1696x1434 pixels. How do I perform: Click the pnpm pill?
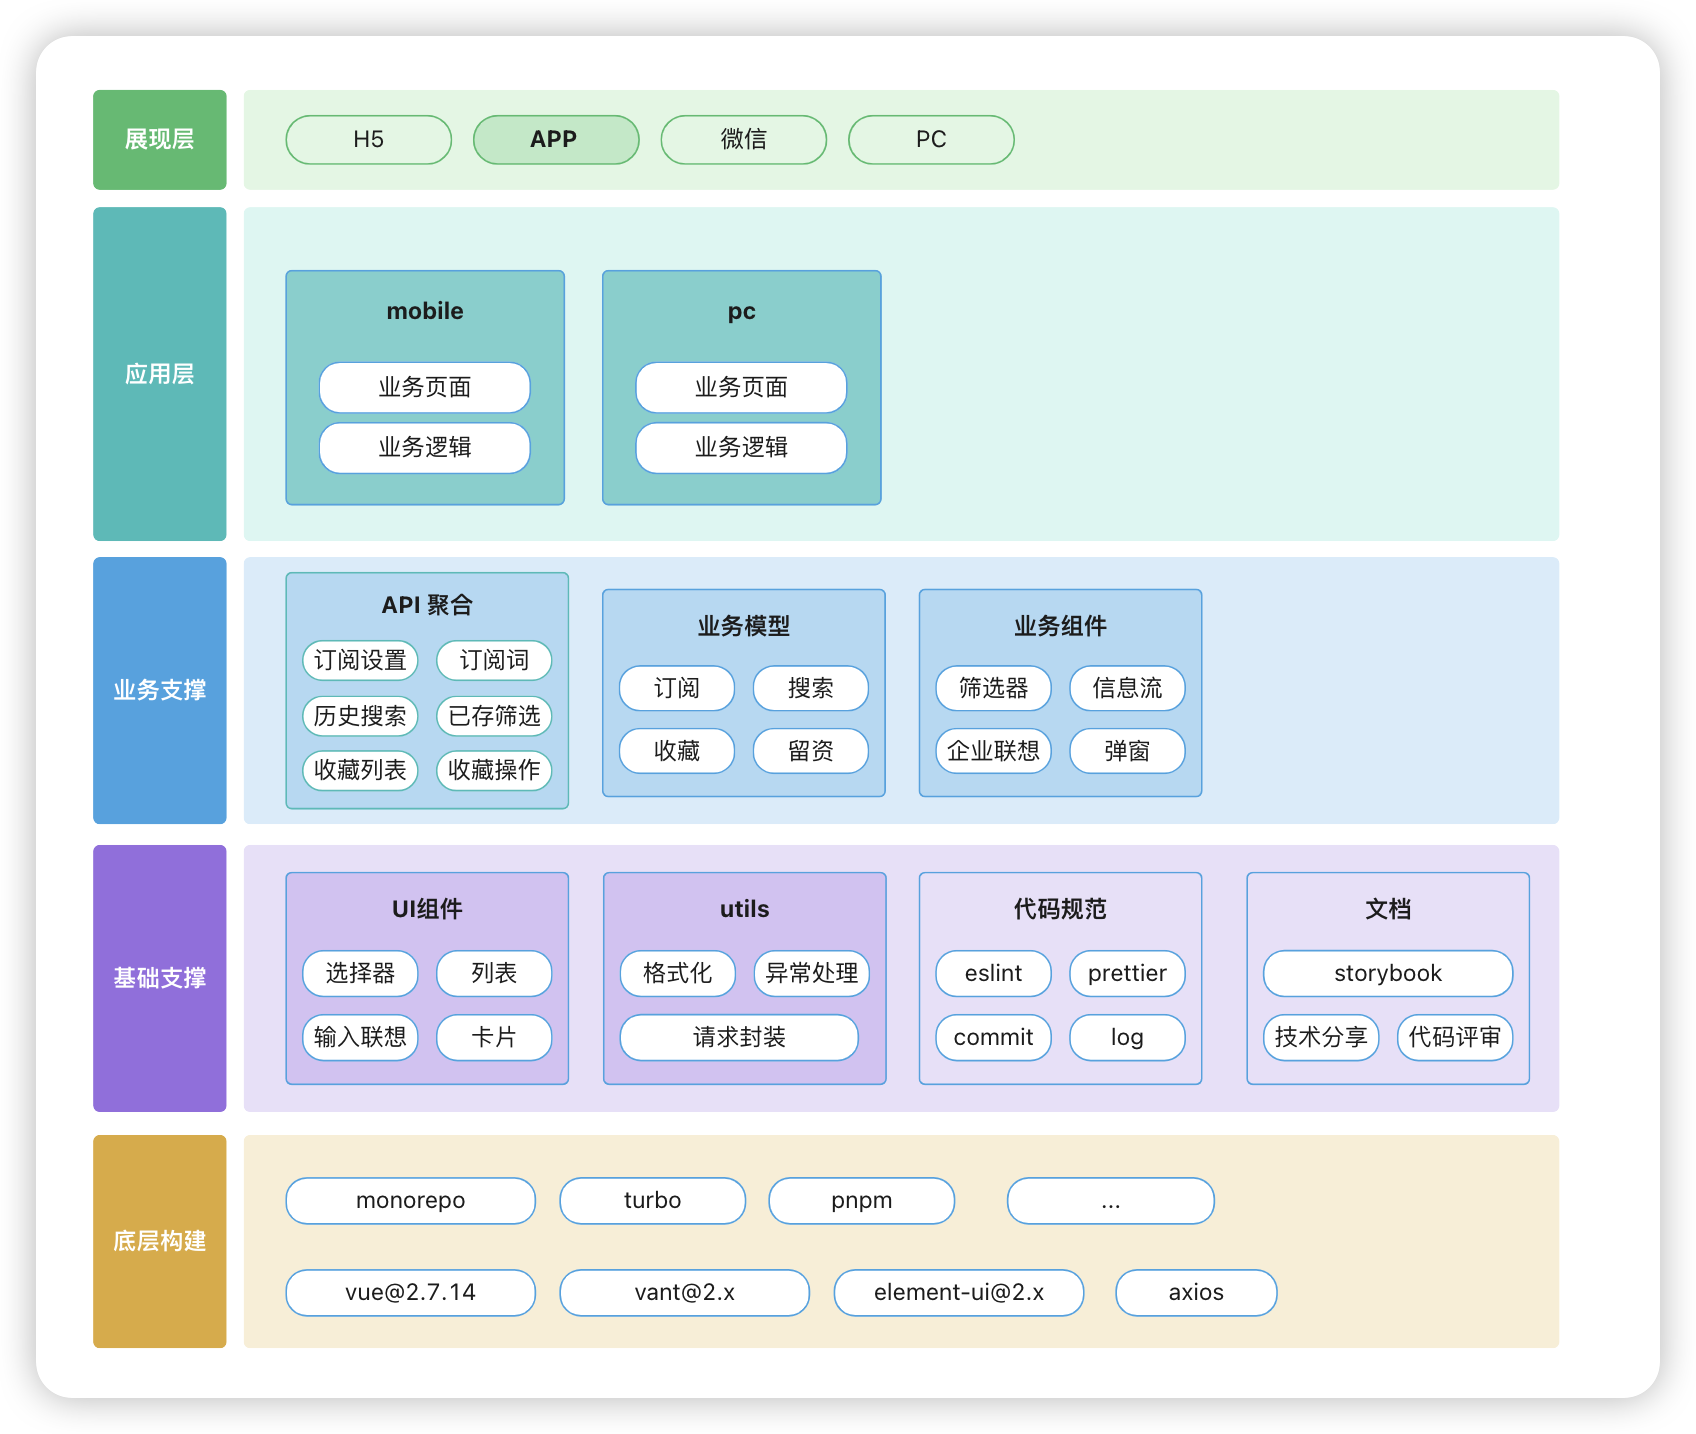[x=861, y=1200]
